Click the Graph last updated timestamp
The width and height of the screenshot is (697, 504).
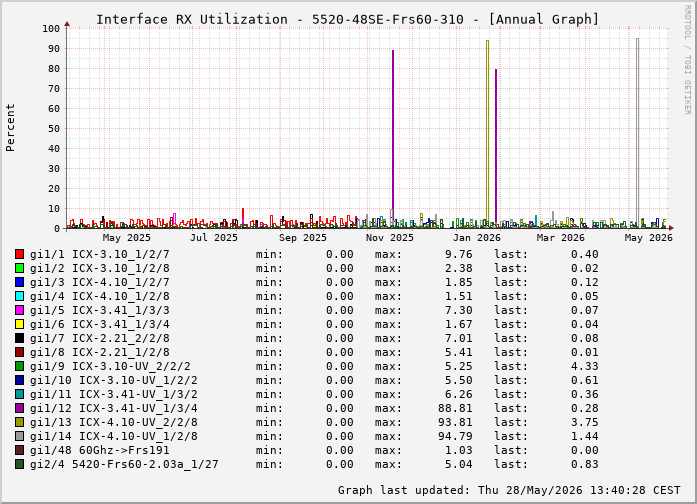click(x=509, y=490)
